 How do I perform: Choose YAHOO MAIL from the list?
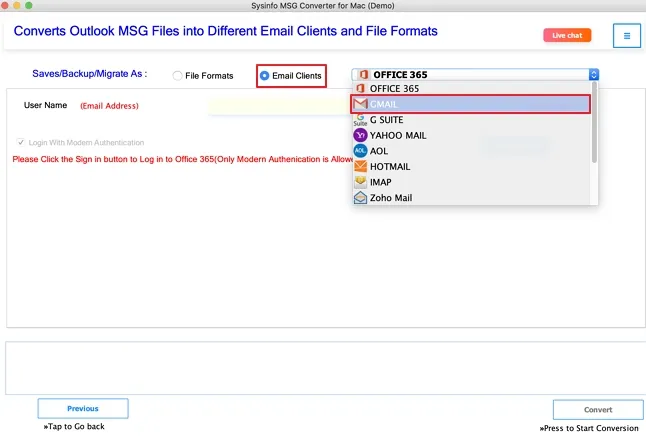pos(472,136)
